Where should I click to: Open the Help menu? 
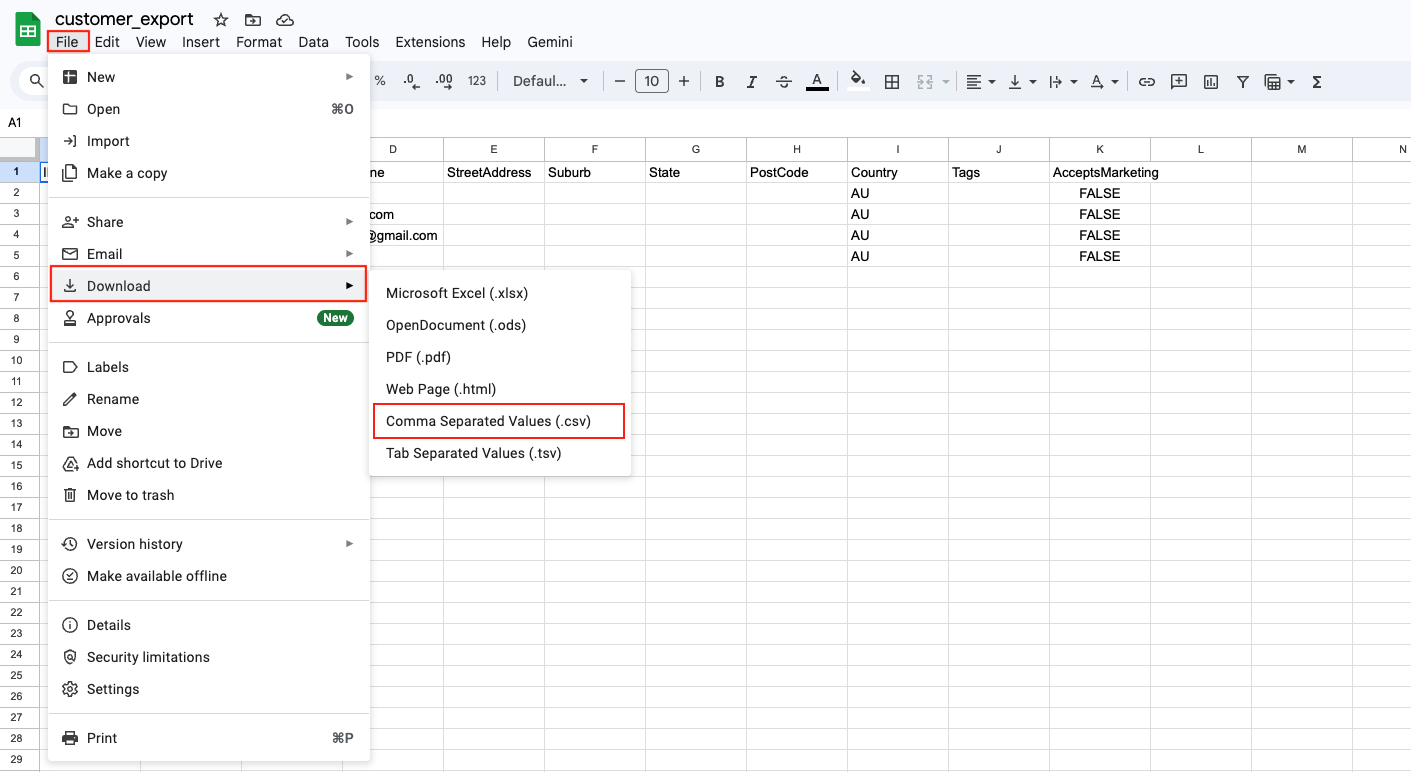(496, 42)
